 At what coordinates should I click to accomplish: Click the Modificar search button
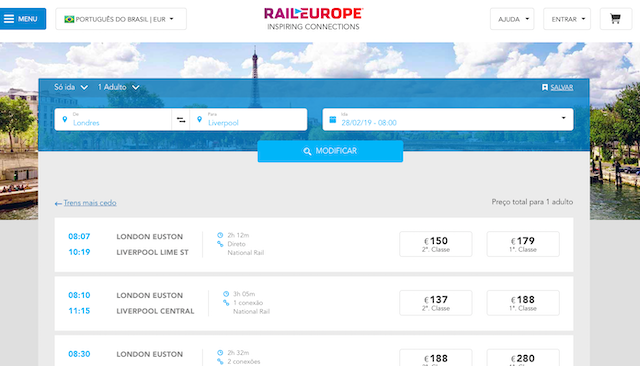[x=330, y=151]
